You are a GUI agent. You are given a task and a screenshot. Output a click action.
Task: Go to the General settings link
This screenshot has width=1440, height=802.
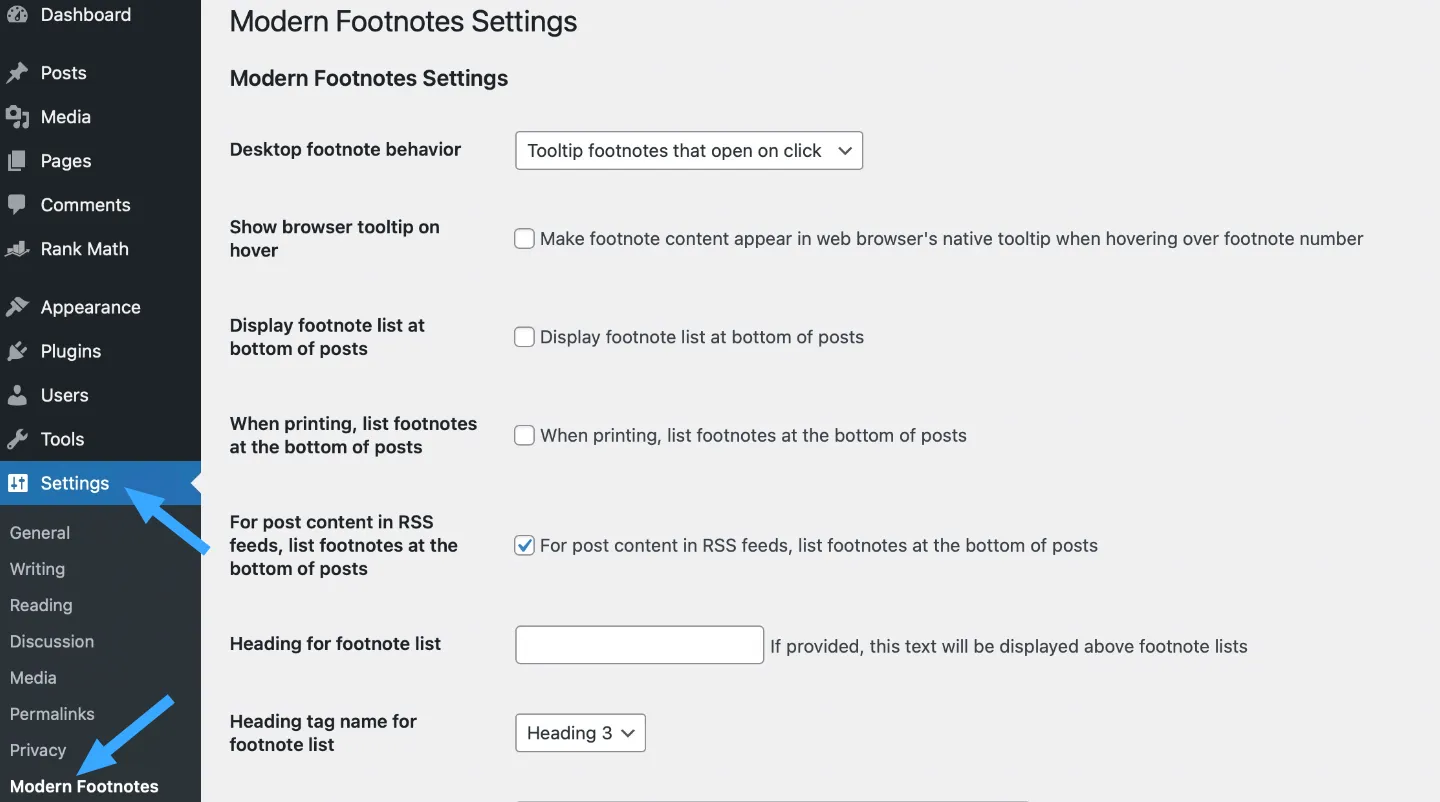point(40,533)
